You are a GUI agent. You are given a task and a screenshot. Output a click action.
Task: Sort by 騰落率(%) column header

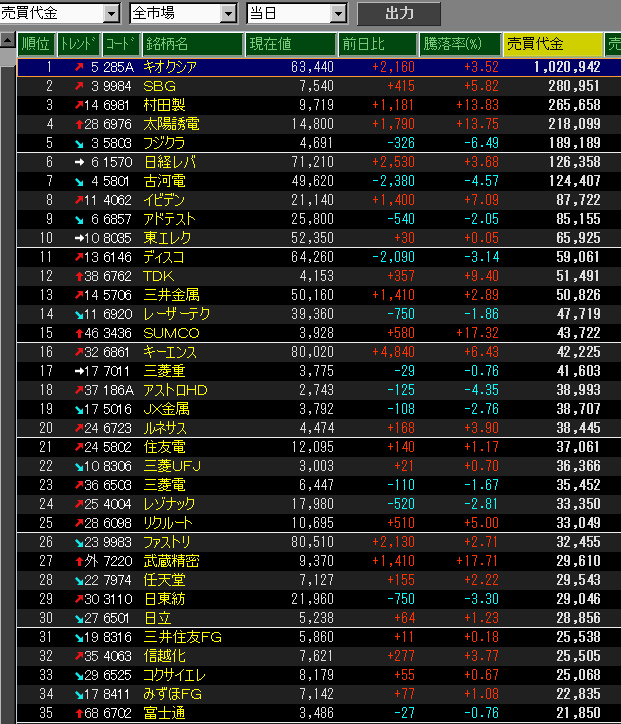pos(460,44)
